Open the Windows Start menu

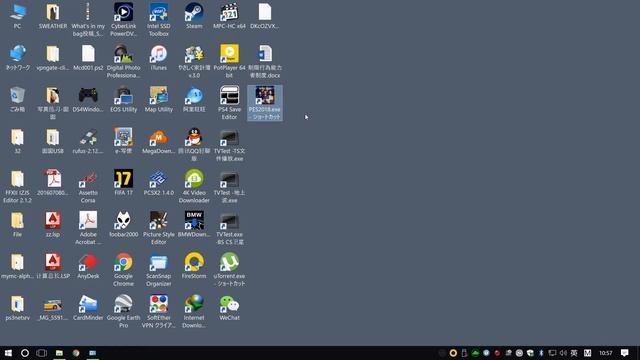[x=8, y=353]
